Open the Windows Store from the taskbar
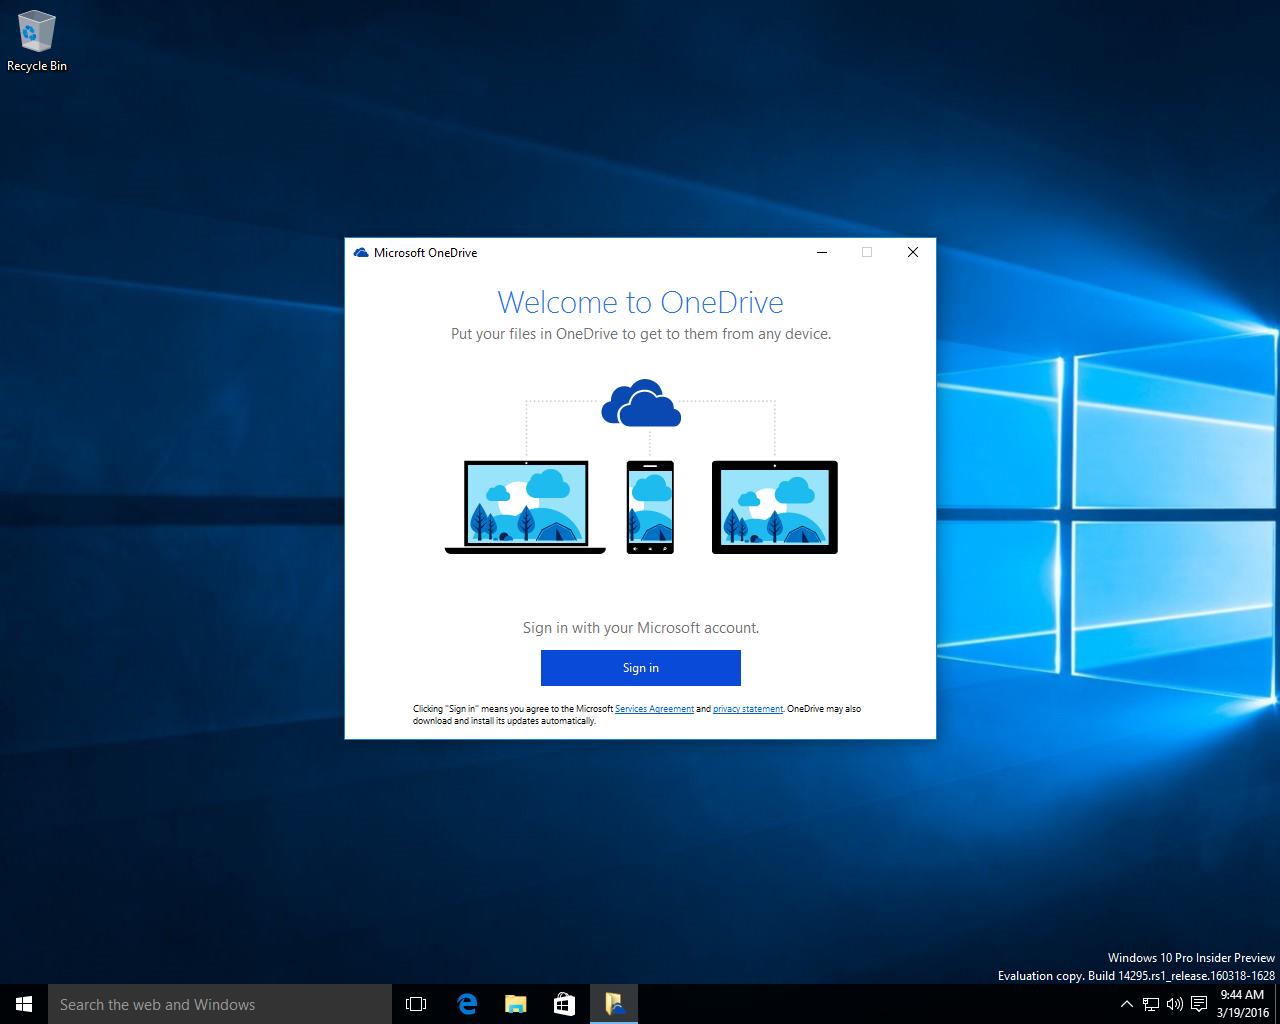The image size is (1280, 1024). coord(564,1004)
